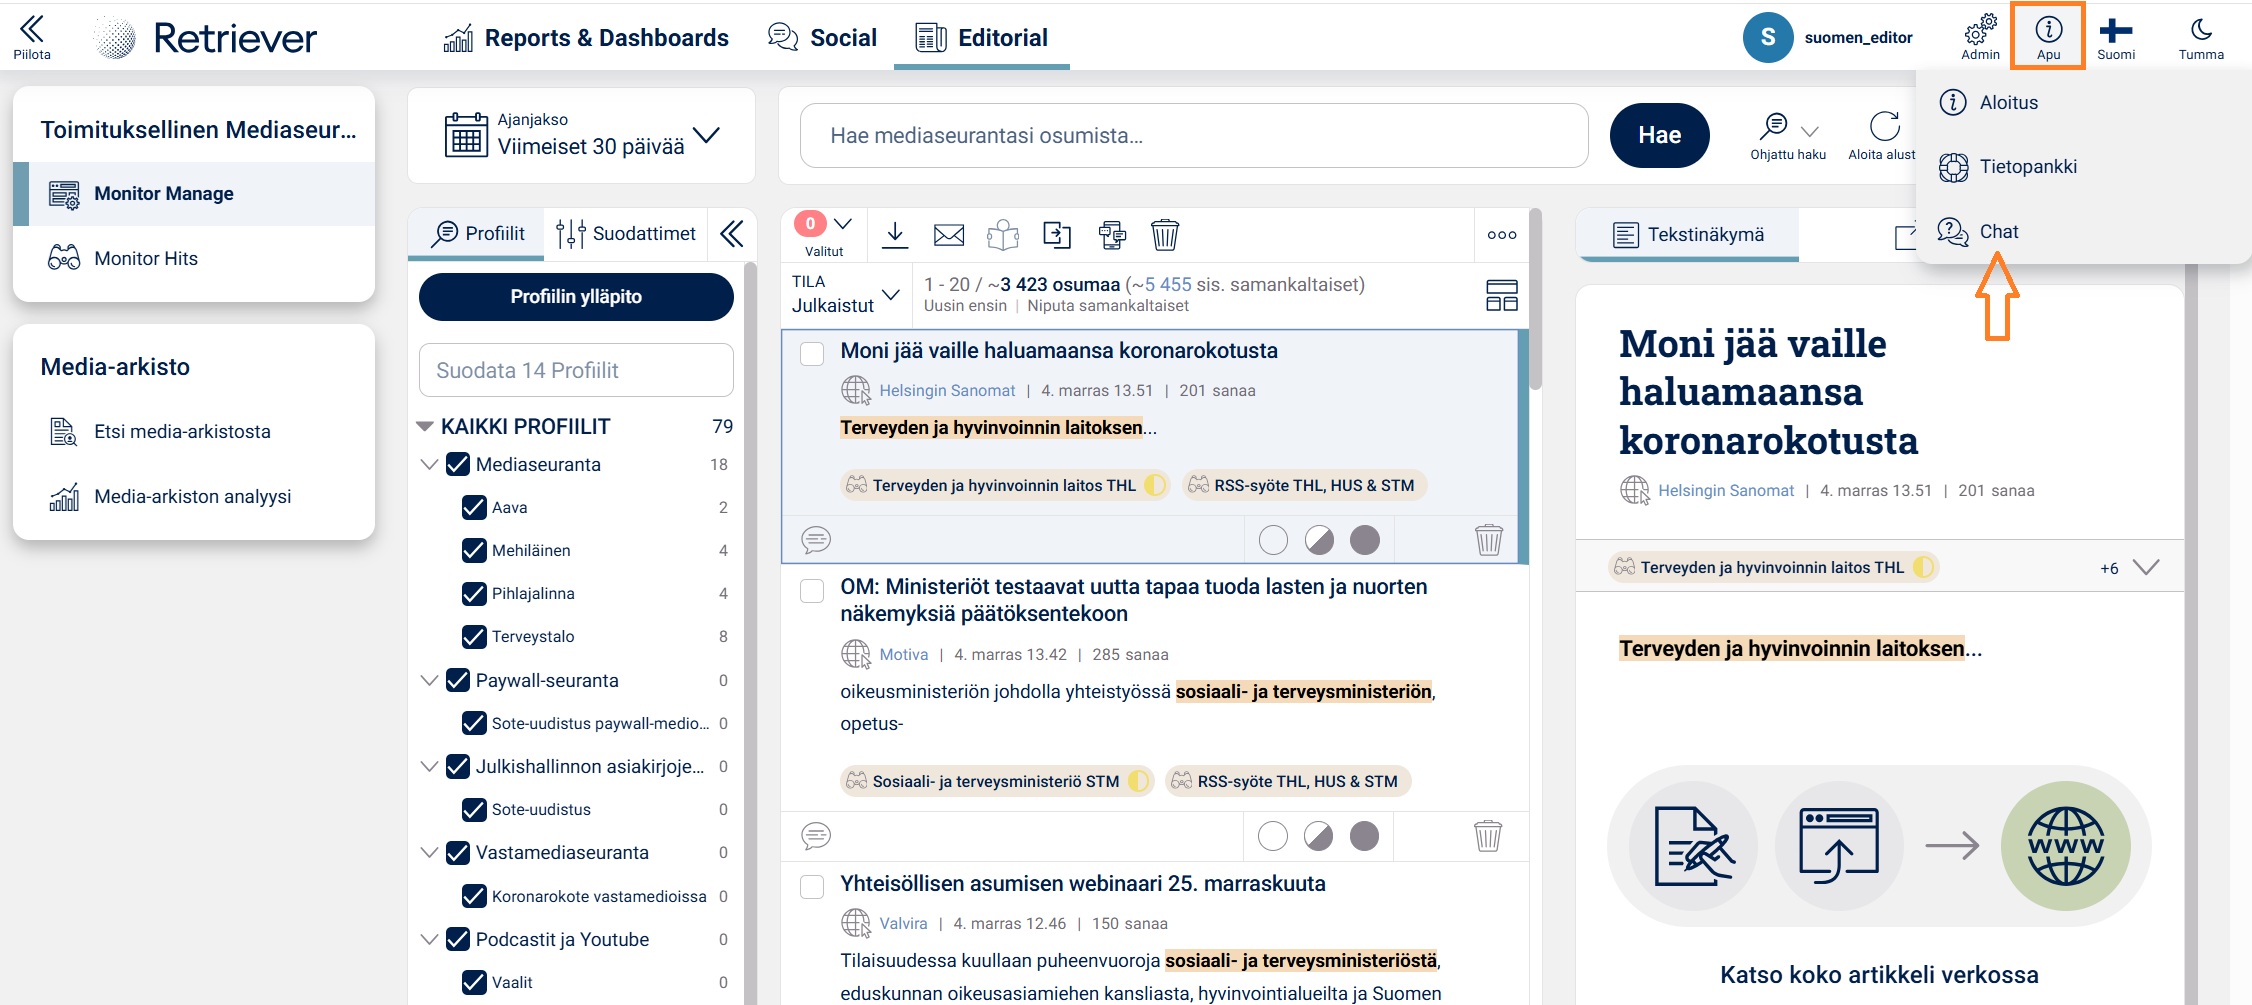Click the Helsingin Sanomat source link in the article list
The height and width of the screenshot is (1005, 2252).
(x=947, y=391)
